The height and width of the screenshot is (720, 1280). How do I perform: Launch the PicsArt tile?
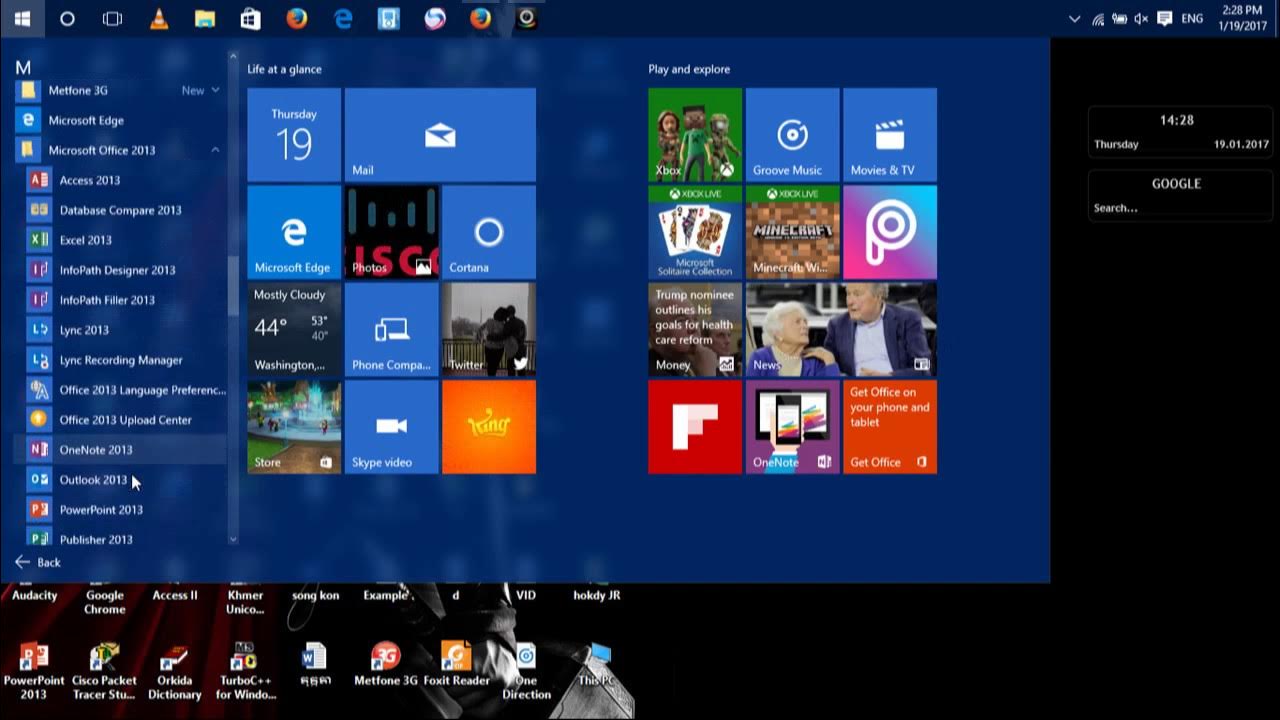point(890,232)
